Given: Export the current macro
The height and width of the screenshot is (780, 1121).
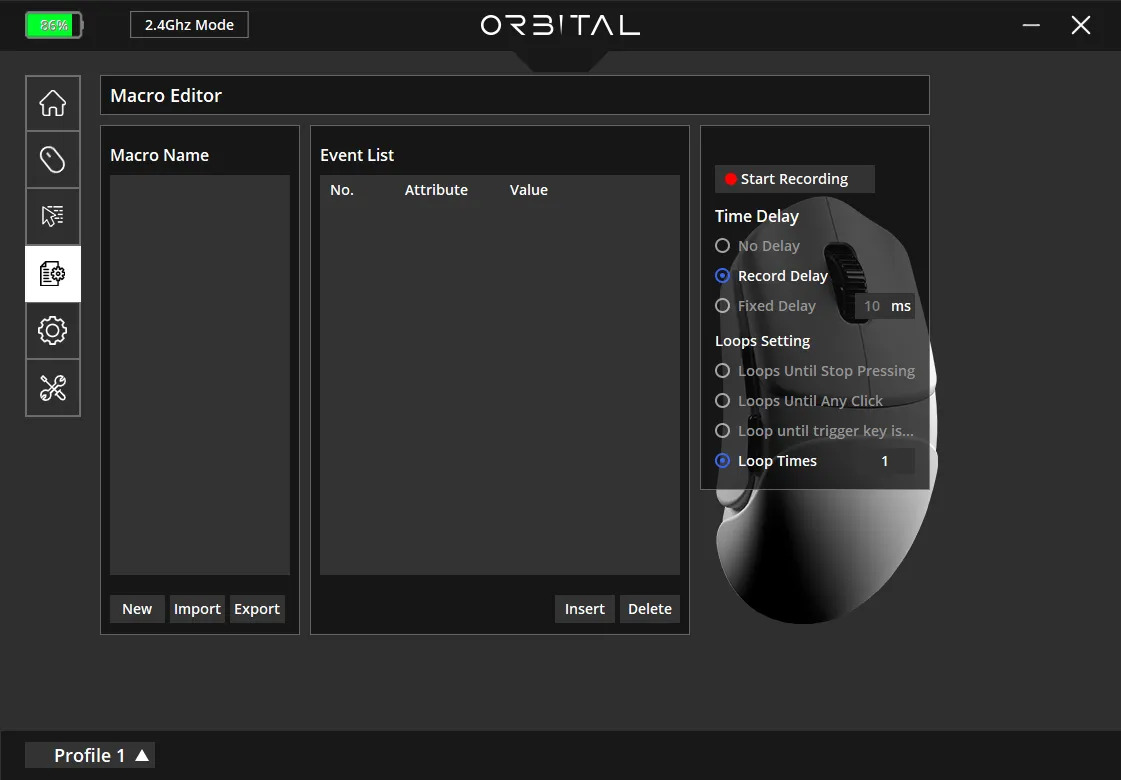Looking at the screenshot, I should tap(257, 608).
